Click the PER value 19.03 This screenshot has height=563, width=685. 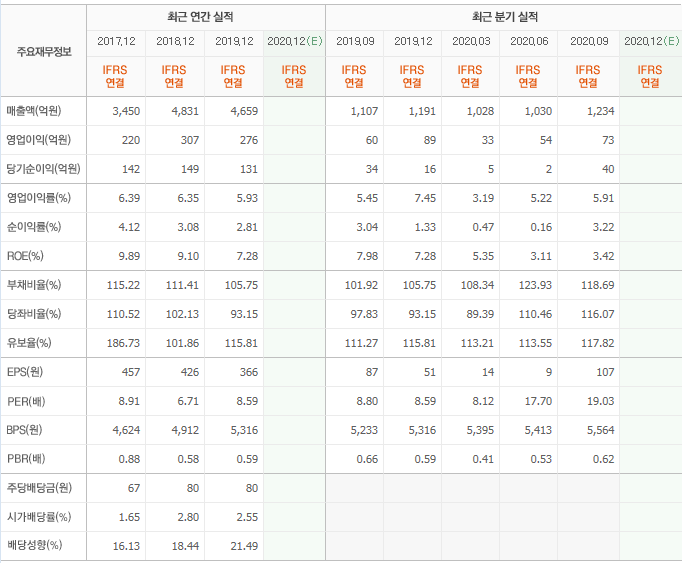(x=601, y=401)
